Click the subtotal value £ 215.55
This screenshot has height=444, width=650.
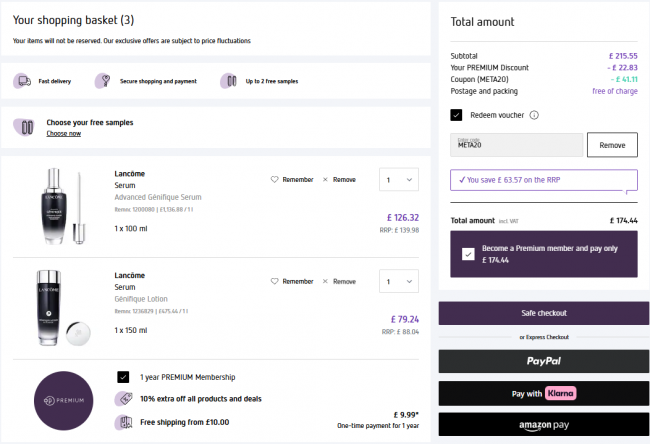pyautogui.click(x=623, y=56)
